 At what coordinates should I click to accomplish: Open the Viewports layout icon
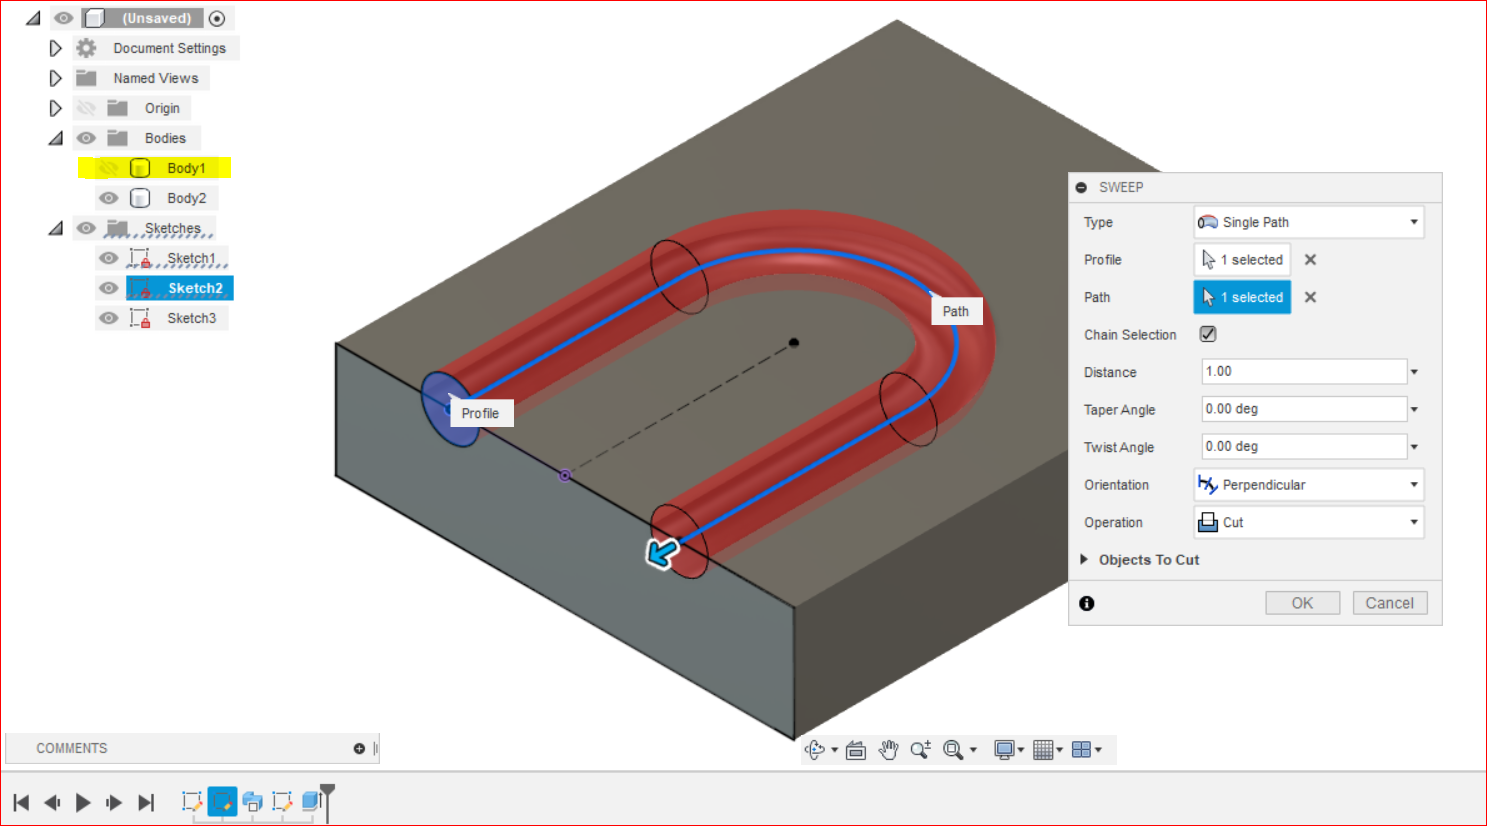pyautogui.click(x=1081, y=750)
